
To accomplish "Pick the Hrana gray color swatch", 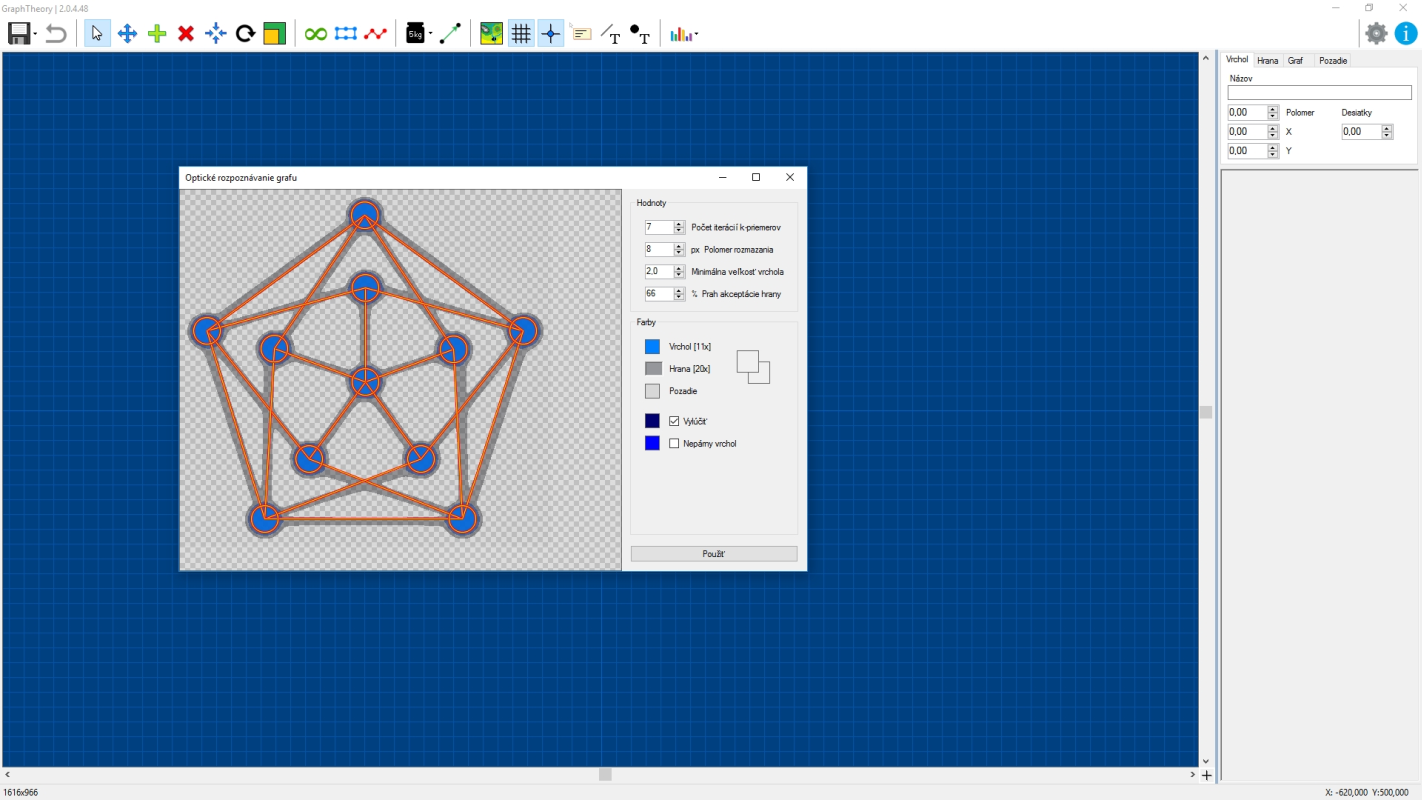I will pos(653,369).
